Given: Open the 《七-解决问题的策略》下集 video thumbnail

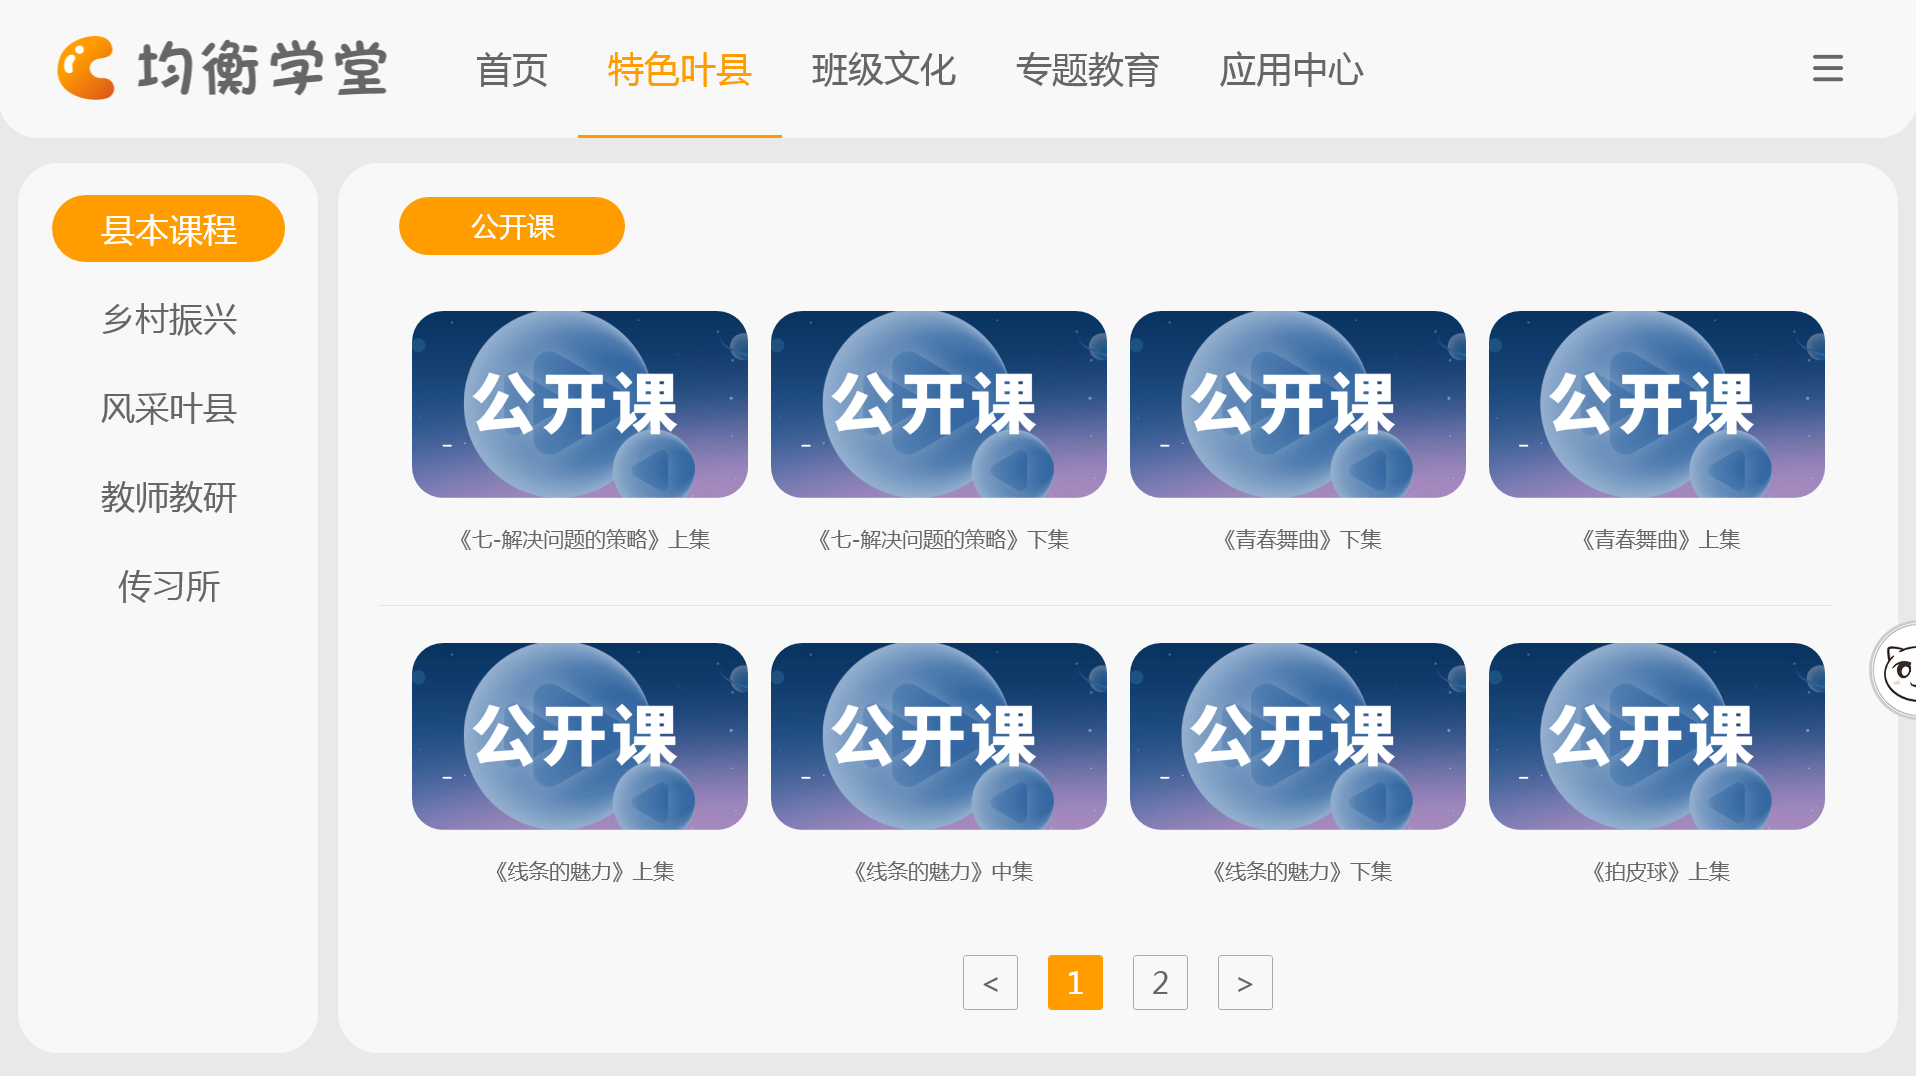Looking at the screenshot, I should click(939, 404).
